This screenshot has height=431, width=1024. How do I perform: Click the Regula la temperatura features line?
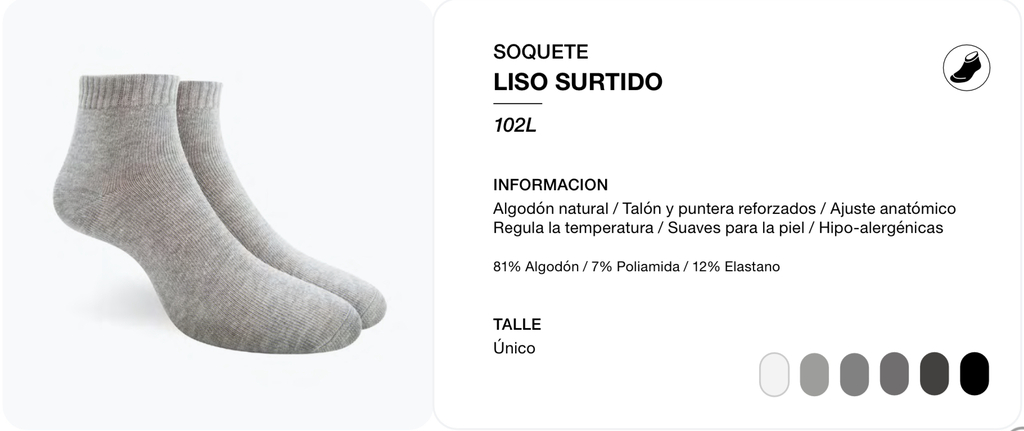(x=718, y=228)
